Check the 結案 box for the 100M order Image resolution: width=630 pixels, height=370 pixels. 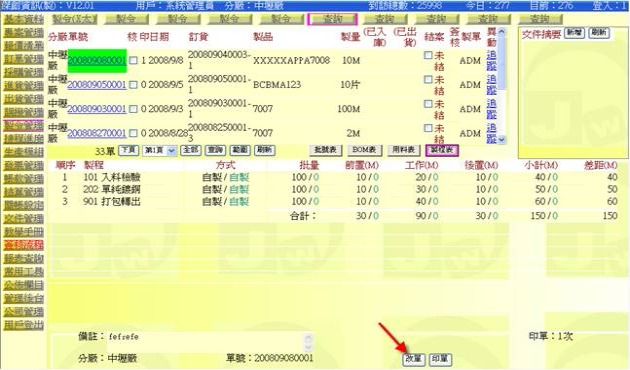pyautogui.click(x=428, y=104)
